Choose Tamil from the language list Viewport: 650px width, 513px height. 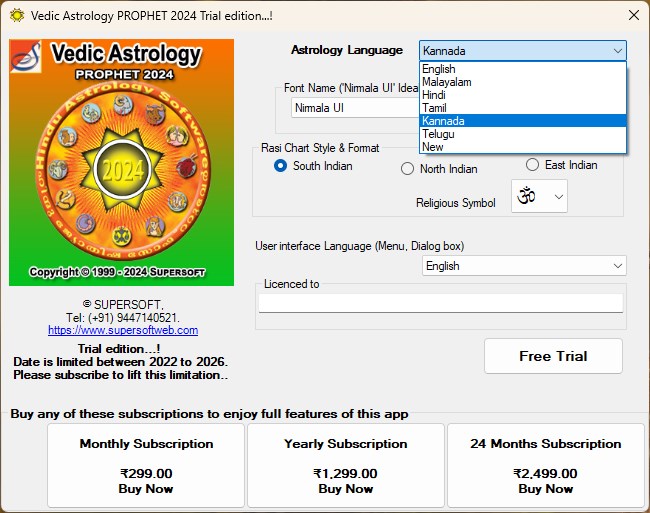(523, 108)
